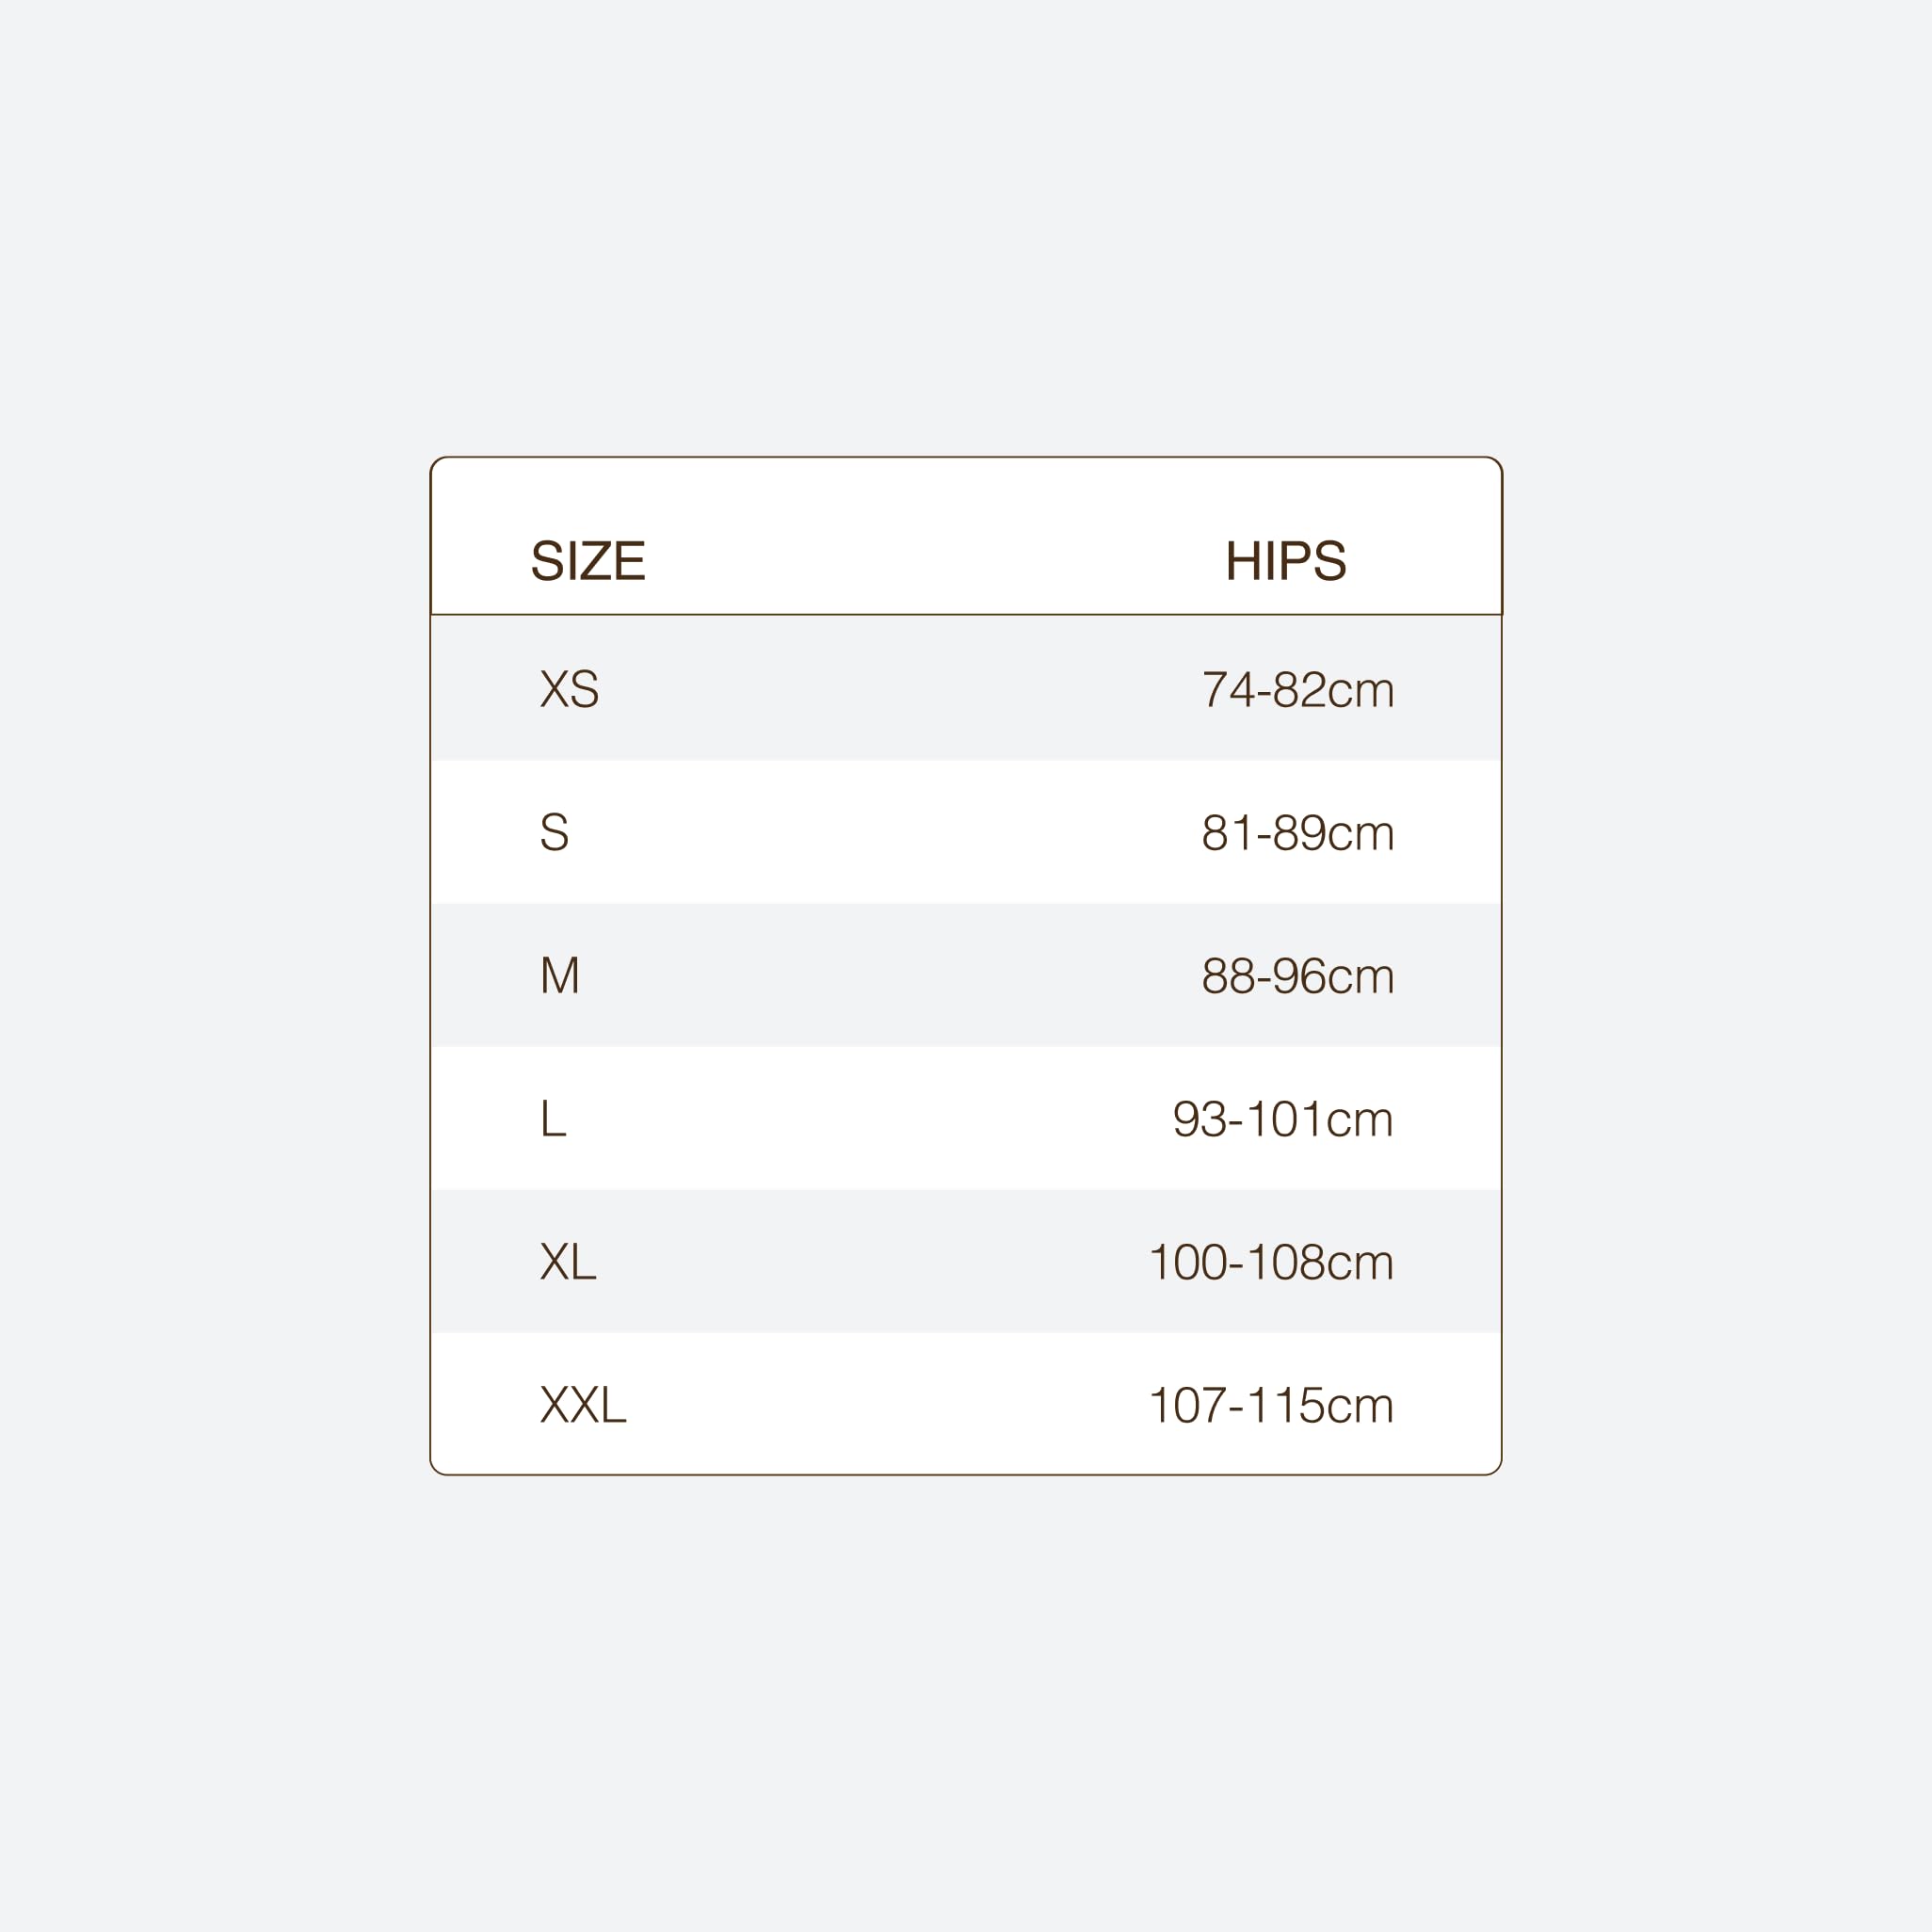Click the 74-82cm hips measurement
Viewport: 1932px width, 1932px height.
pos(1298,689)
